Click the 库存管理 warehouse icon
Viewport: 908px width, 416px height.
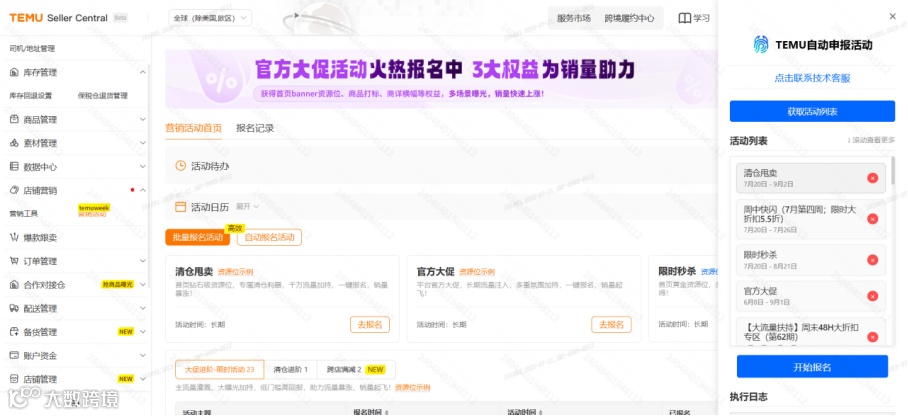[x=14, y=72]
